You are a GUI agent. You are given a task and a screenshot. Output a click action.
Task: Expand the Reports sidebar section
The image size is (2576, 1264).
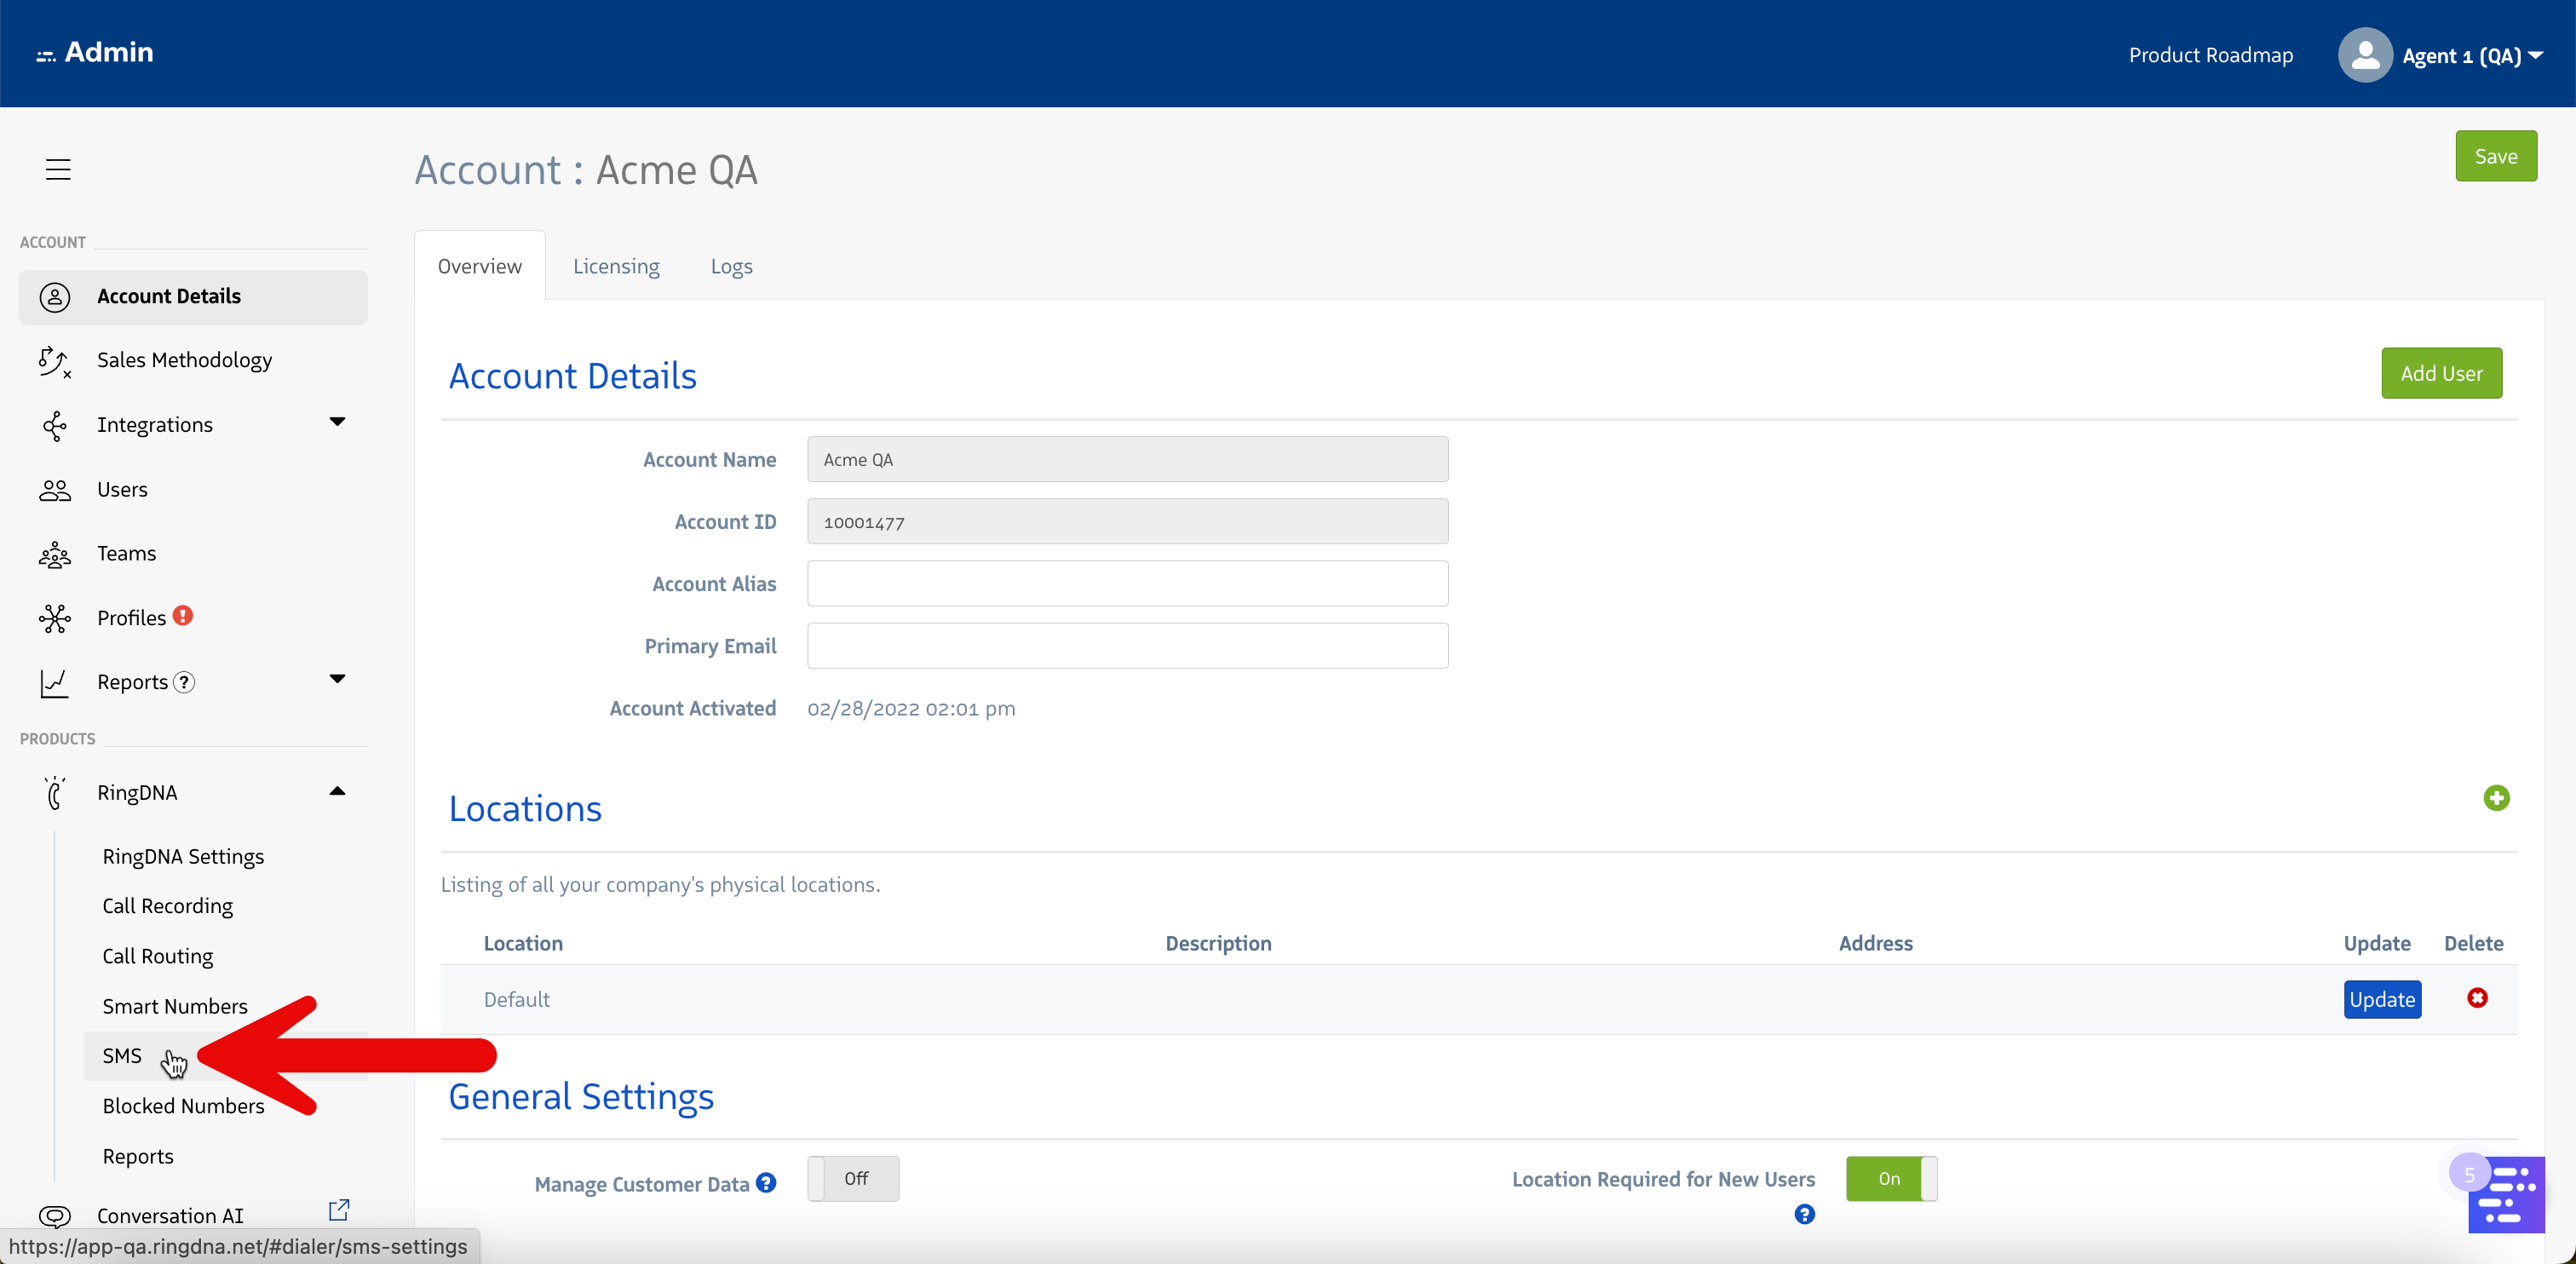click(337, 679)
